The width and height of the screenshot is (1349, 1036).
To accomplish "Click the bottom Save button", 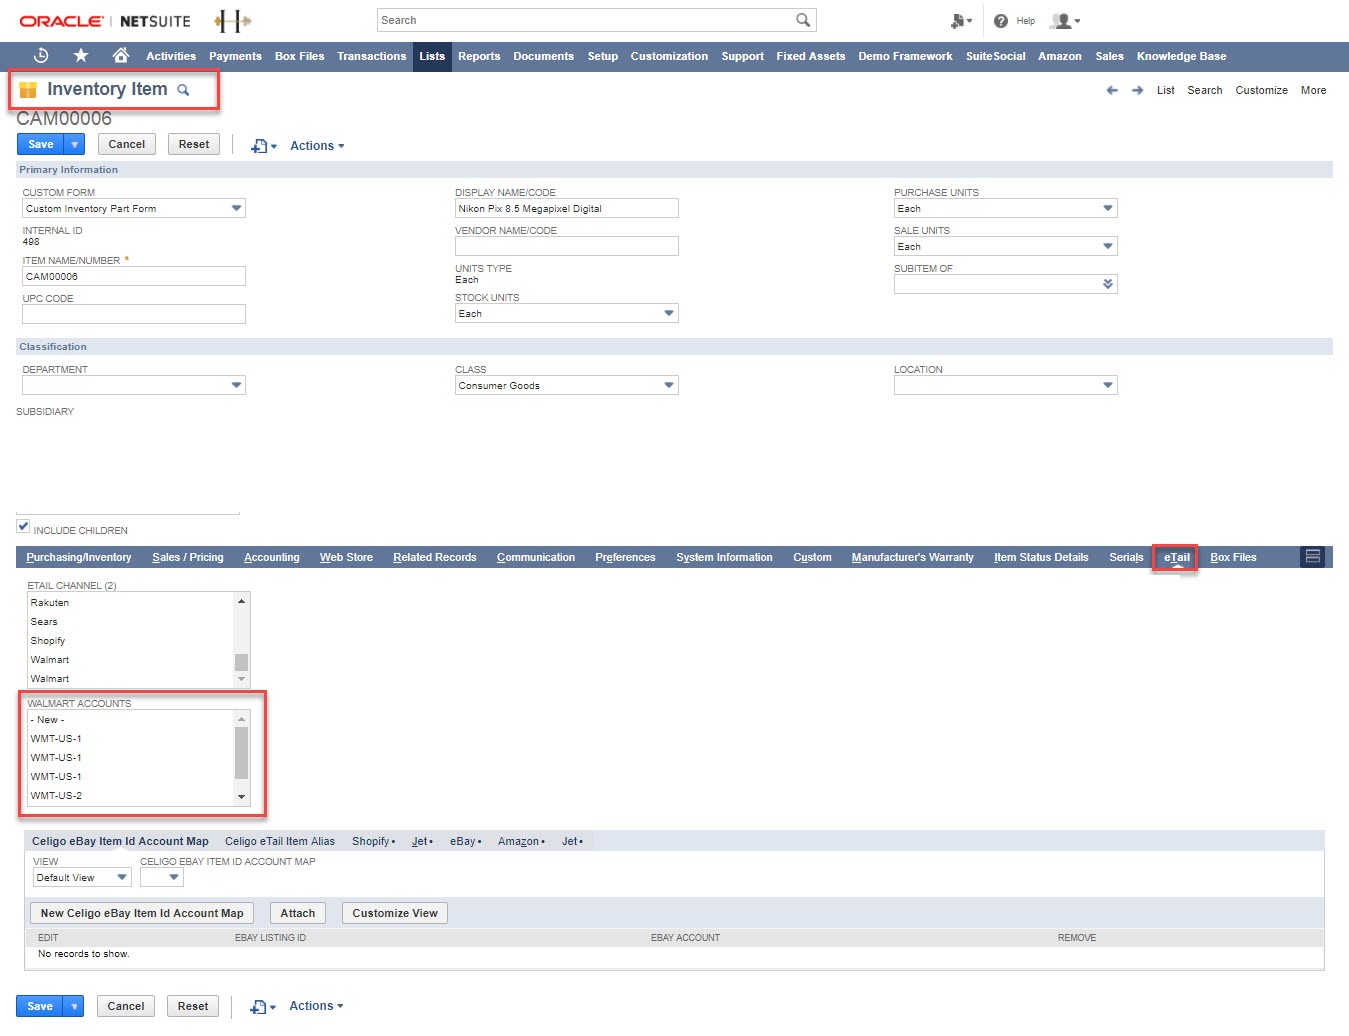I will [40, 1006].
